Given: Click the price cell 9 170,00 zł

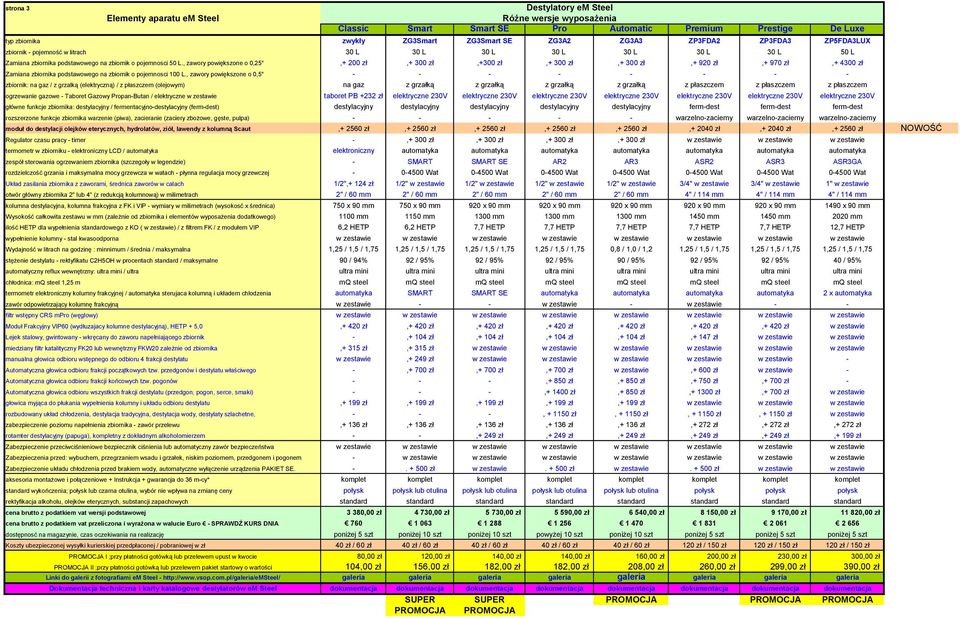Looking at the screenshot, I should [789, 512].
